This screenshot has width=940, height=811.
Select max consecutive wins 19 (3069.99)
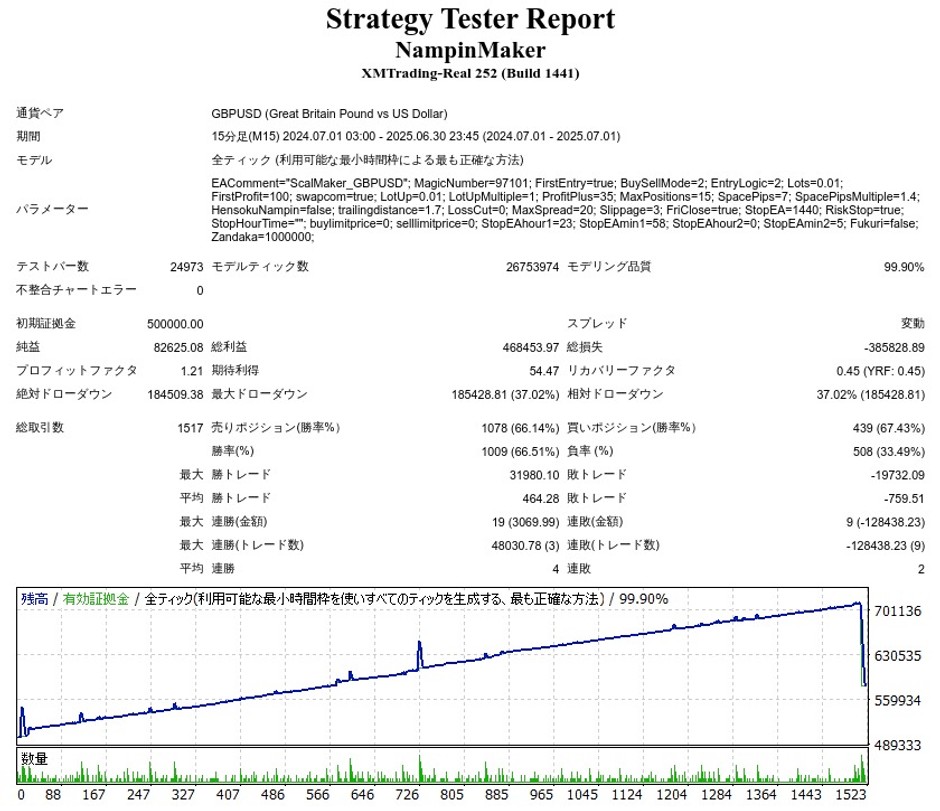(x=525, y=522)
